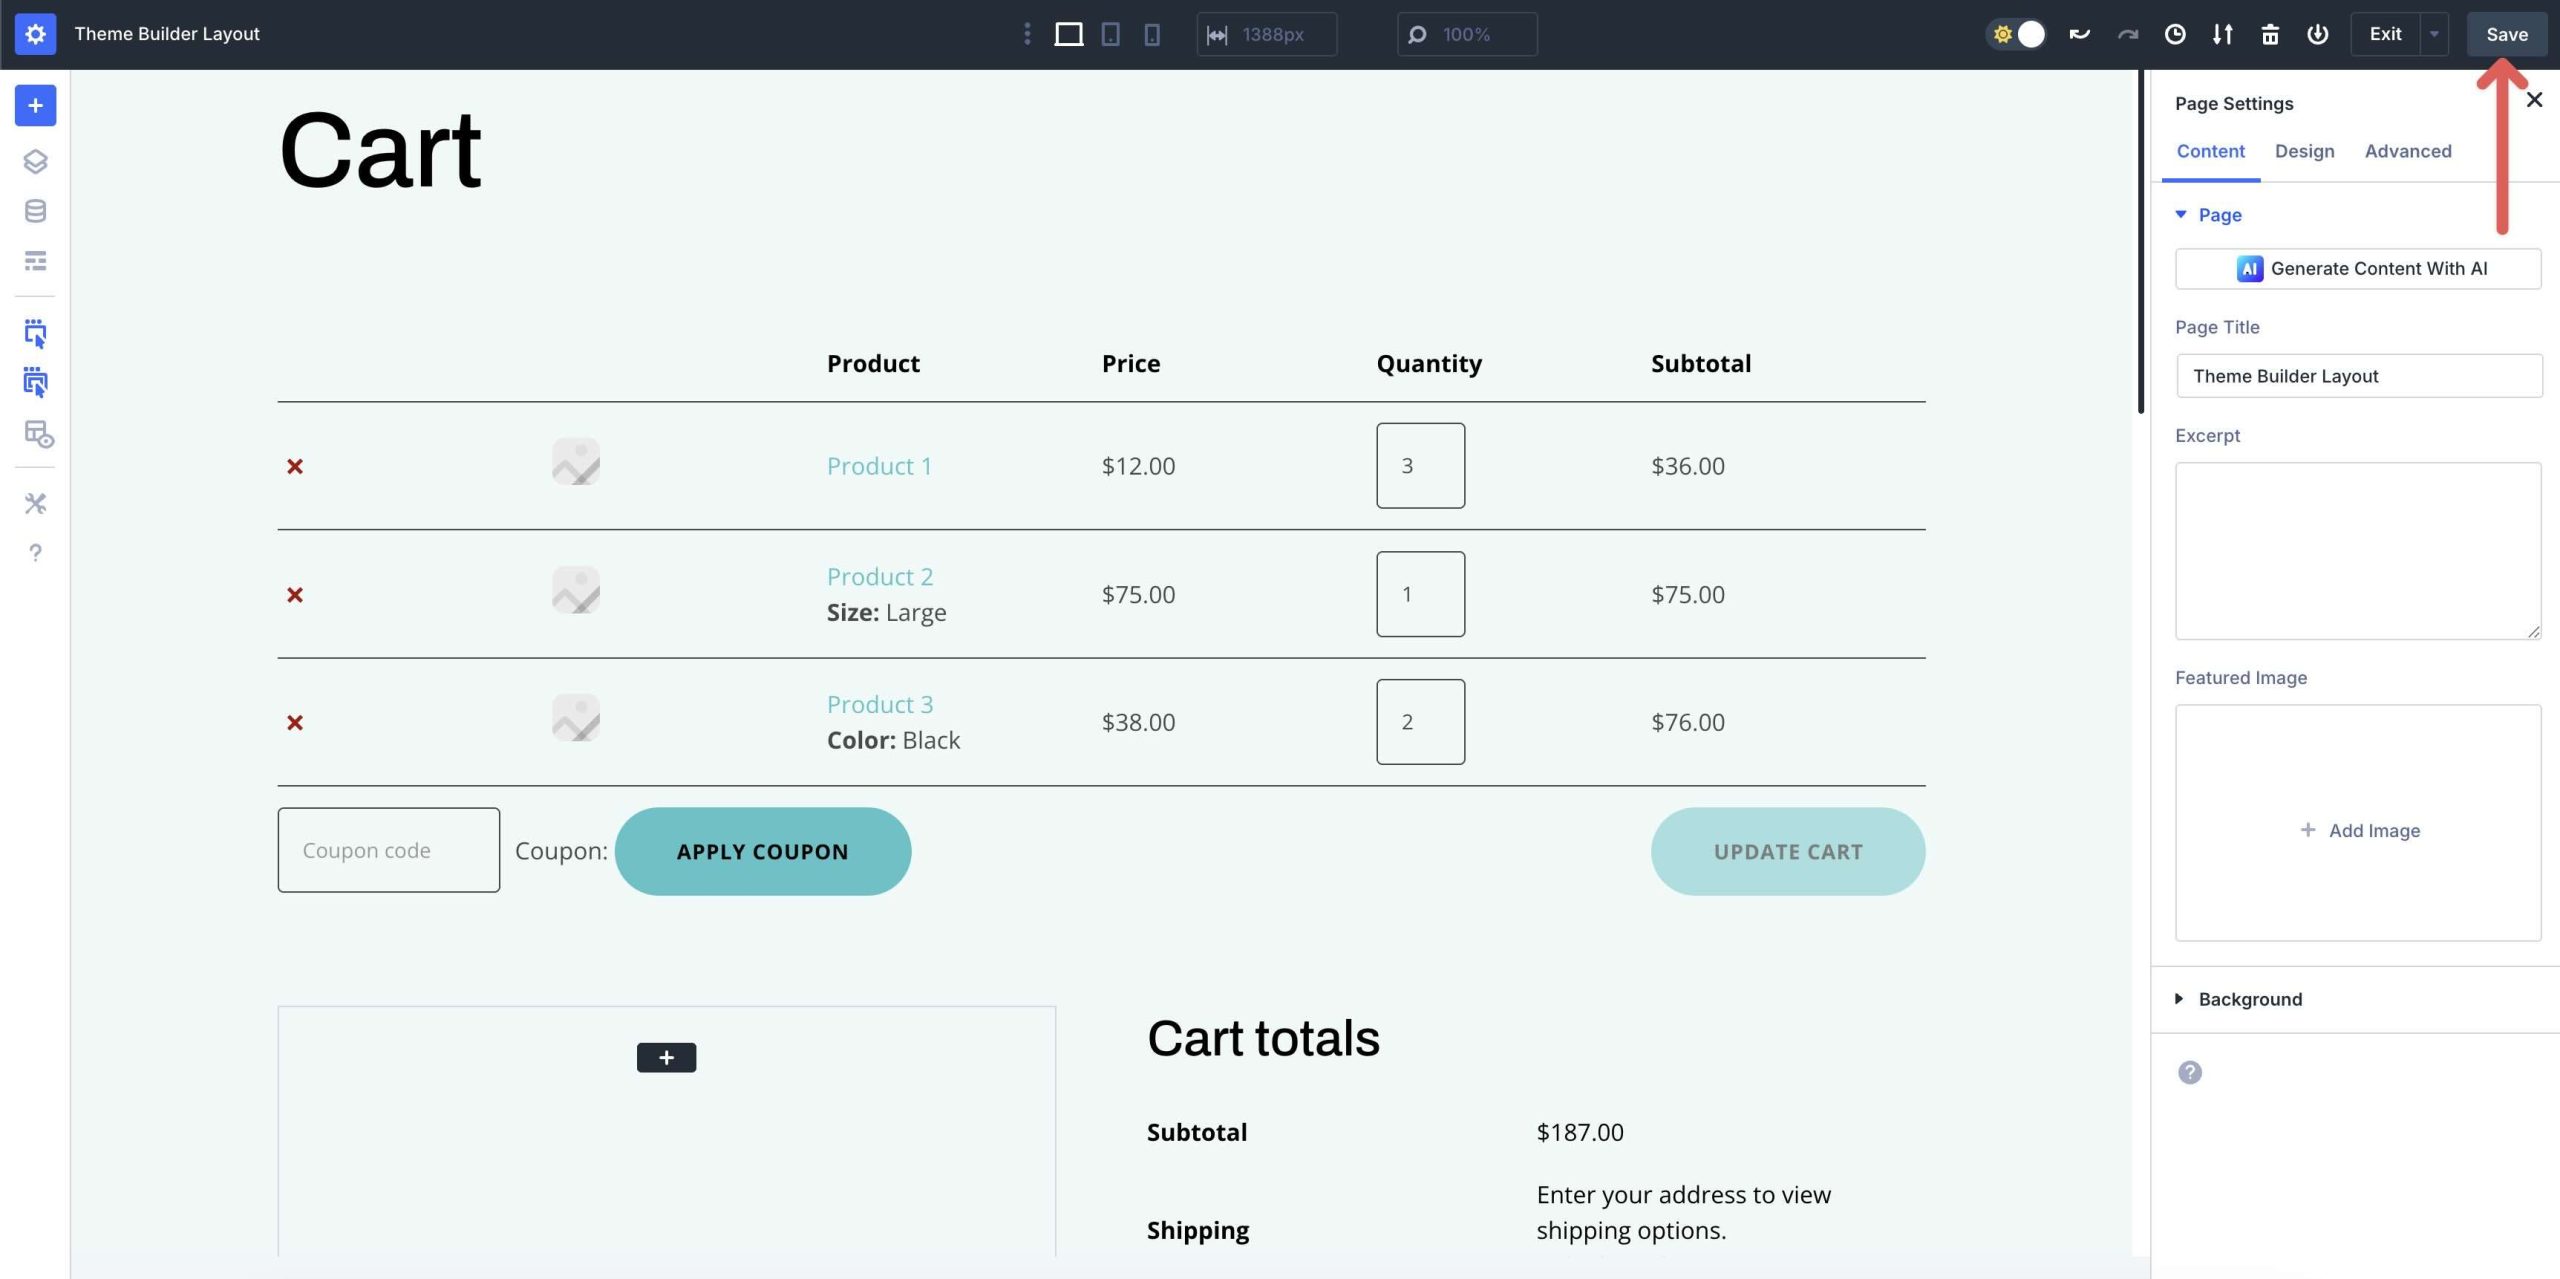Switch preview to mobile view
The height and width of the screenshot is (1279, 2560).
pyautogui.click(x=1154, y=33)
